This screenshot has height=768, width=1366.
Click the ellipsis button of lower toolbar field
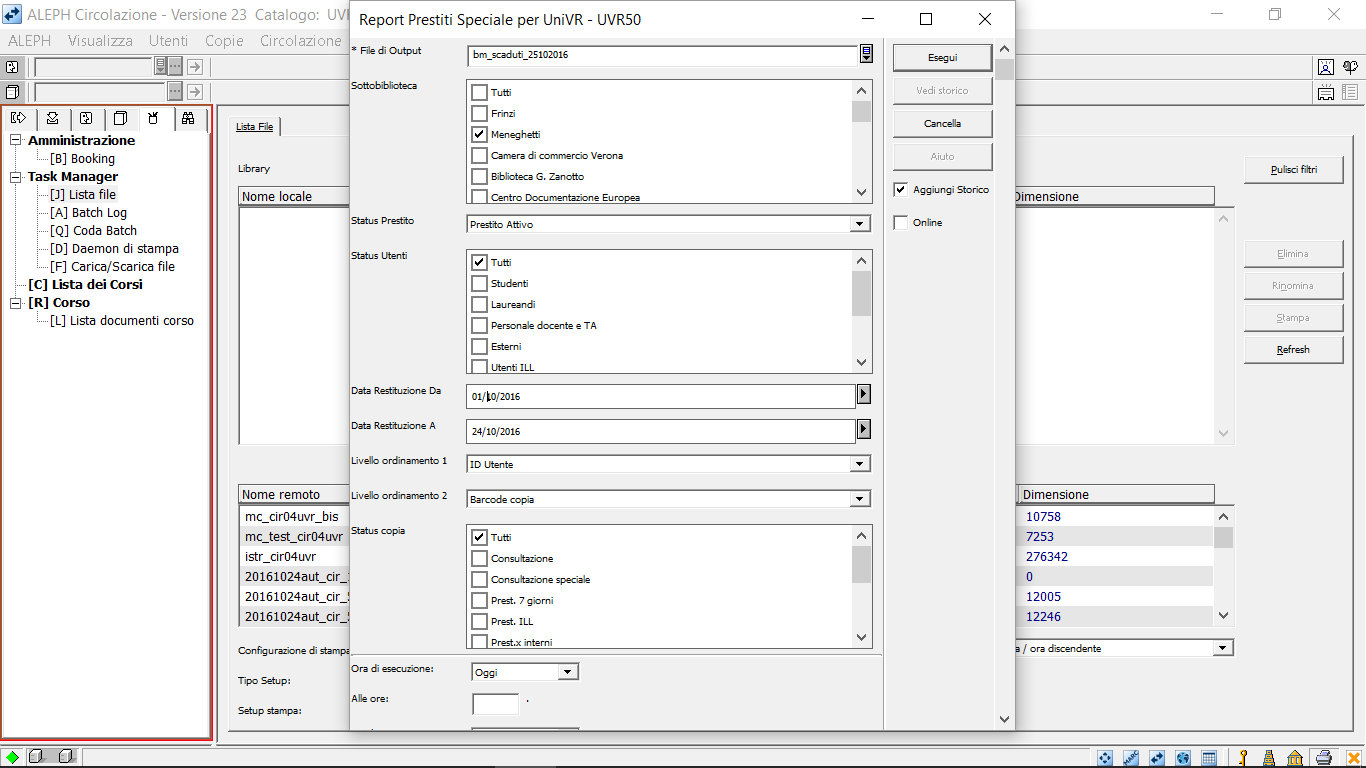pyautogui.click(x=175, y=92)
